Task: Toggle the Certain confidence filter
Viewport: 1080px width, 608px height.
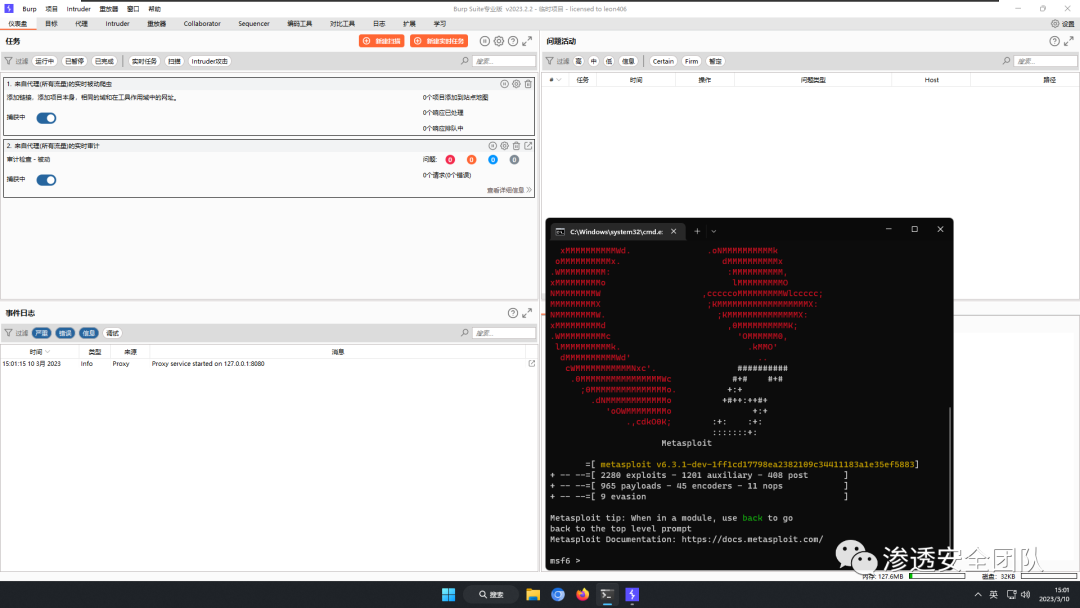Action: pyautogui.click(x=663, y=61)
